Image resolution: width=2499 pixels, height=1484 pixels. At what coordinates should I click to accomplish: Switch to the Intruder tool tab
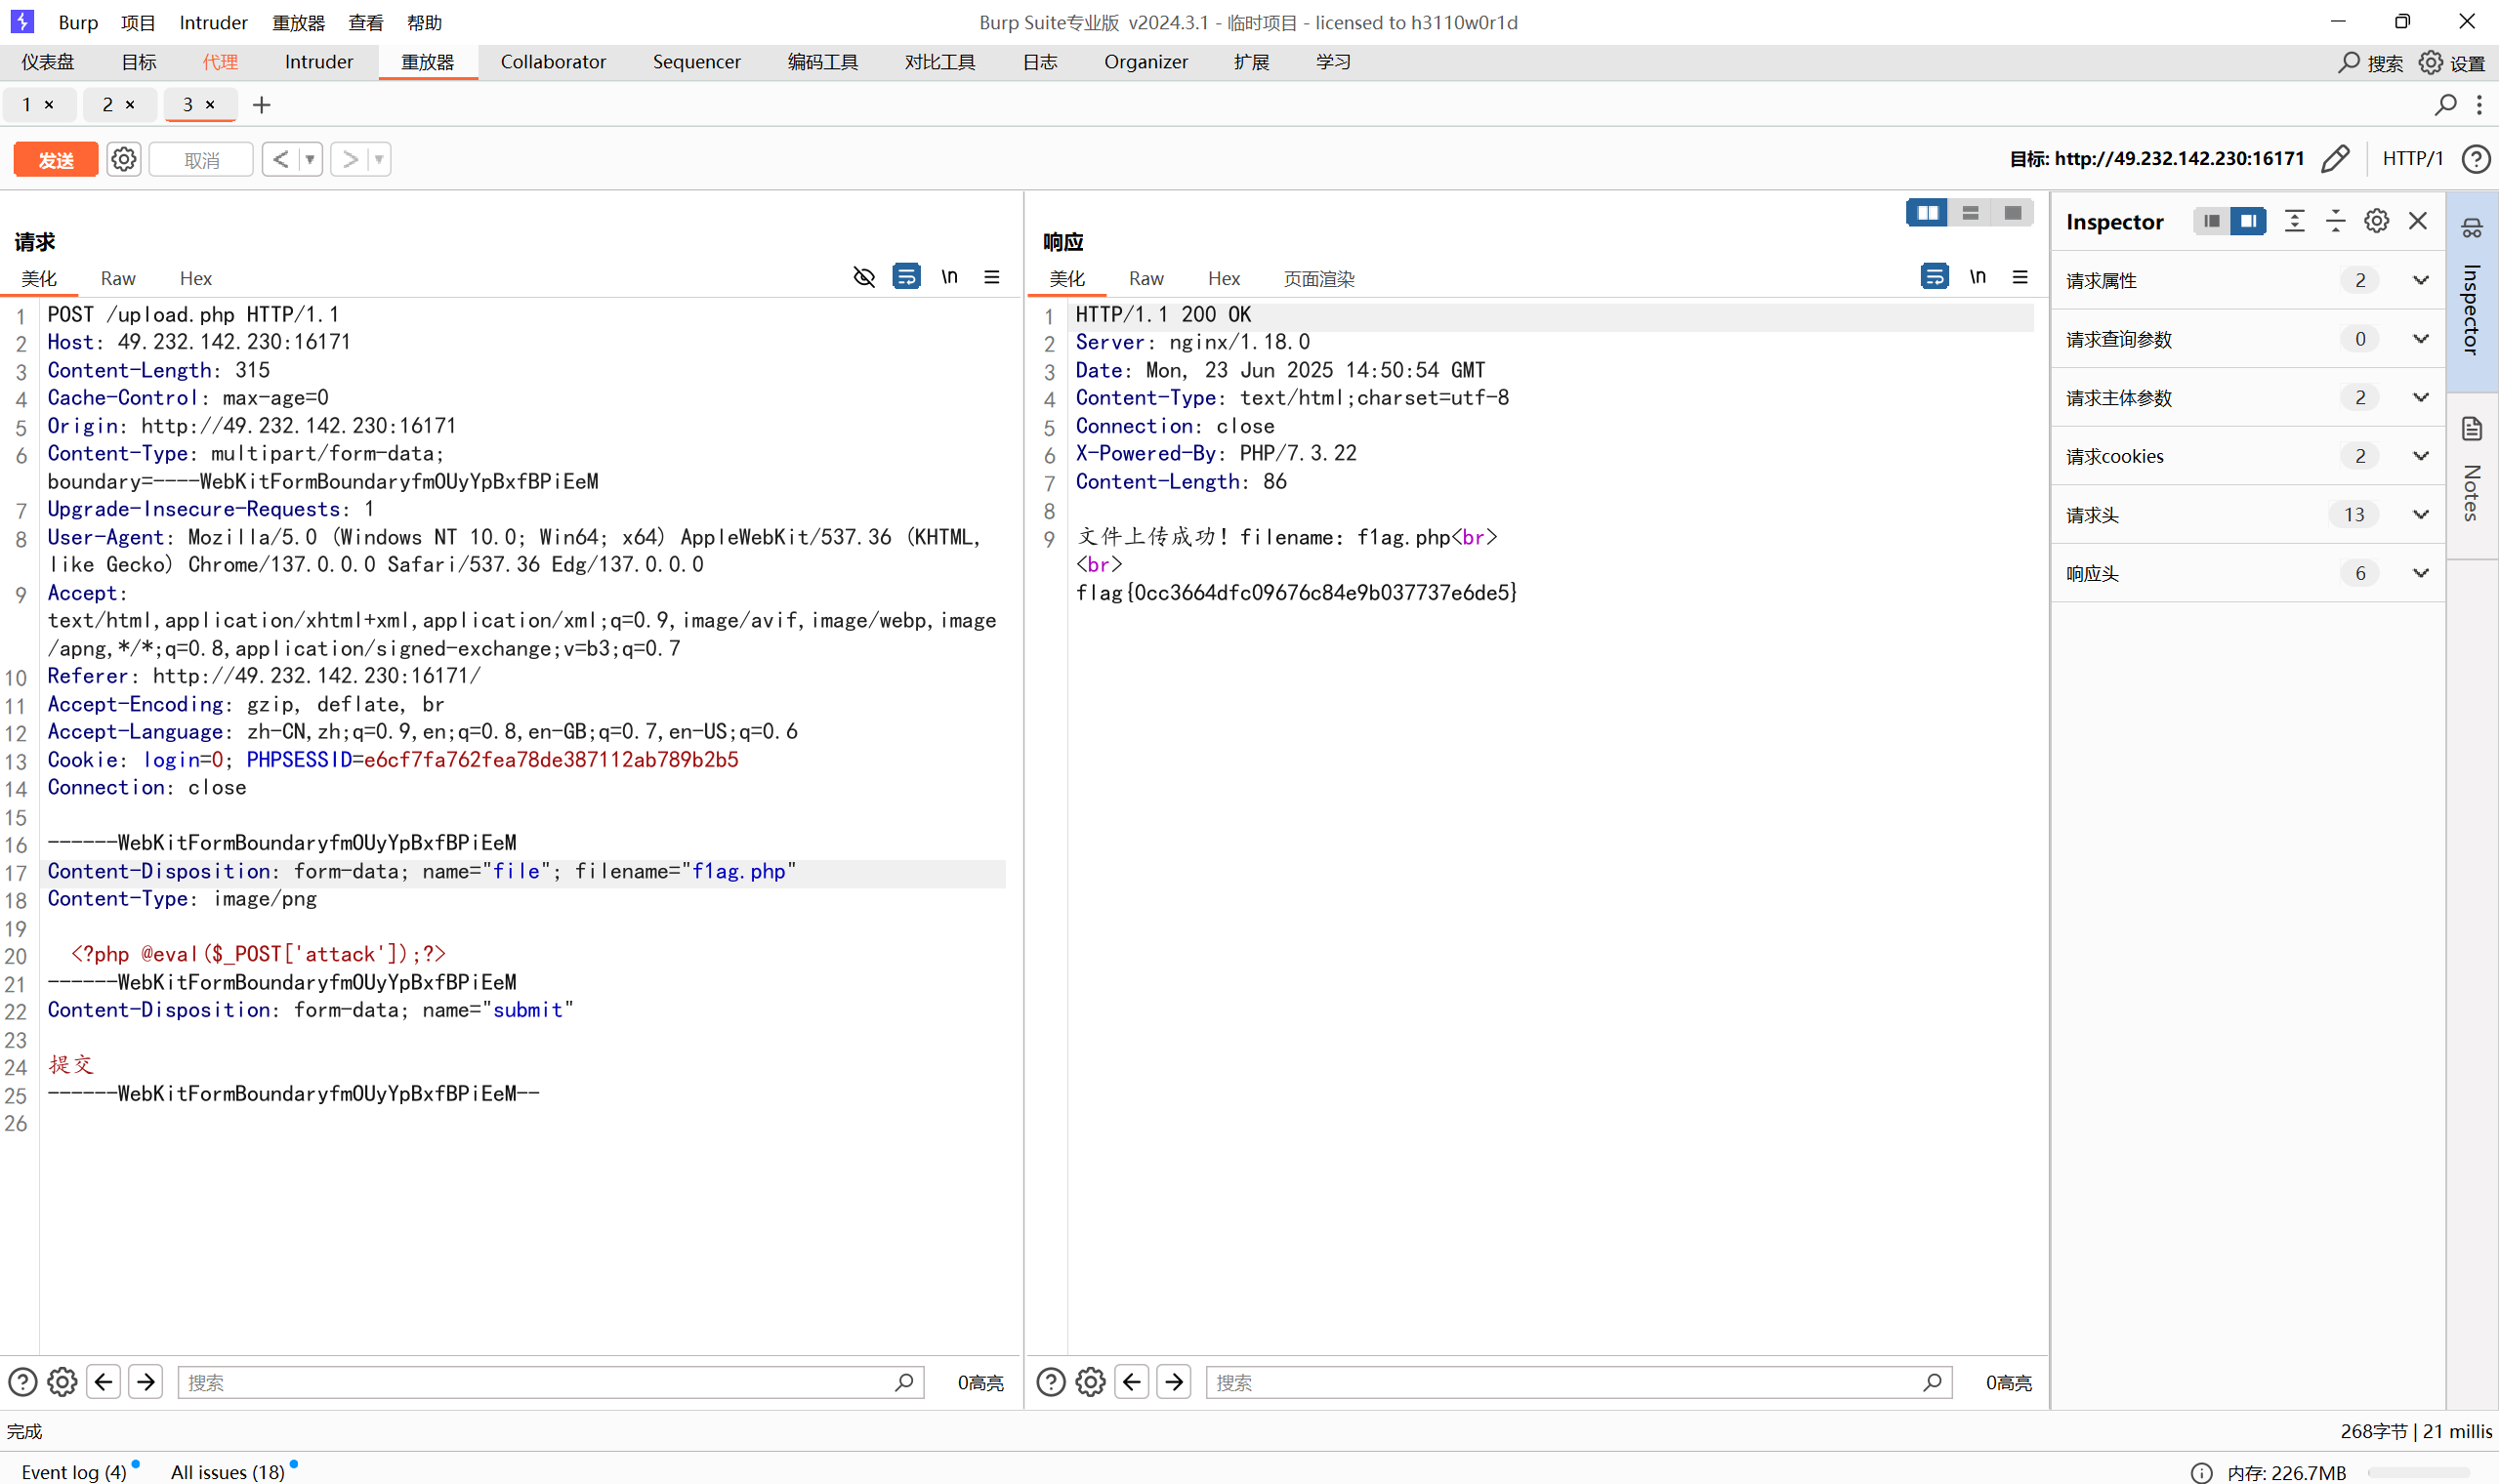(319, 62)
